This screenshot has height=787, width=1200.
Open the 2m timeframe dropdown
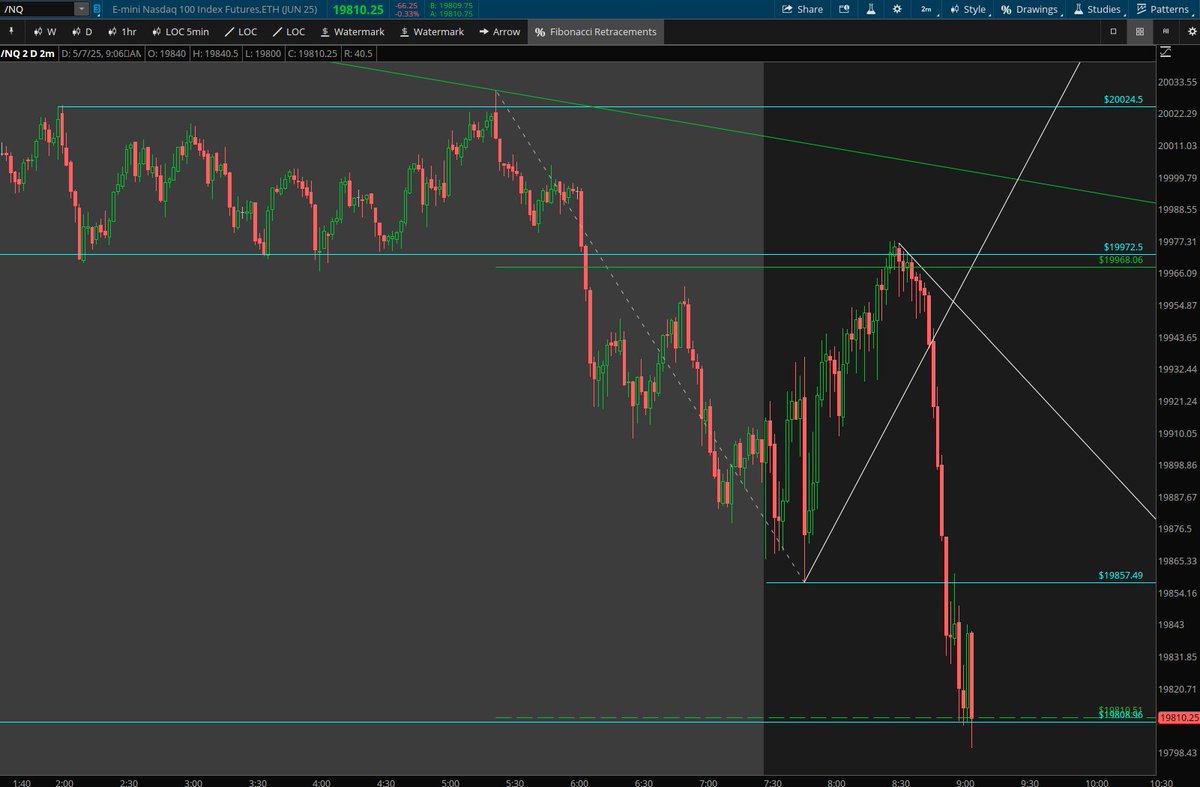[929, 9]
